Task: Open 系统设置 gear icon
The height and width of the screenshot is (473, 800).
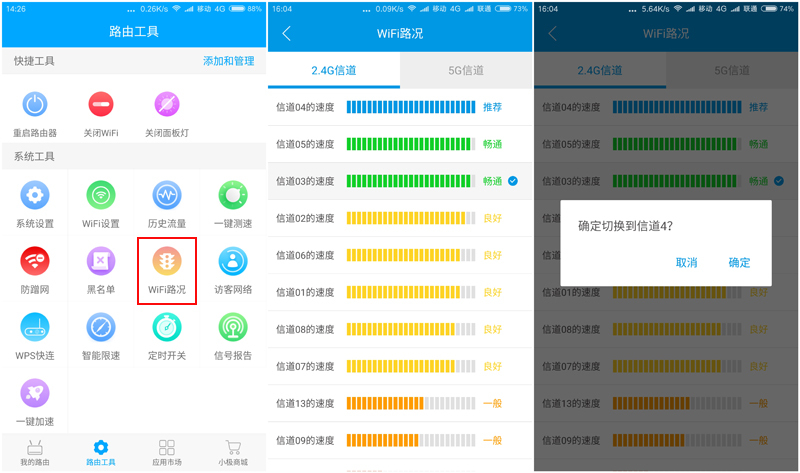Action: tap(34, 196)
